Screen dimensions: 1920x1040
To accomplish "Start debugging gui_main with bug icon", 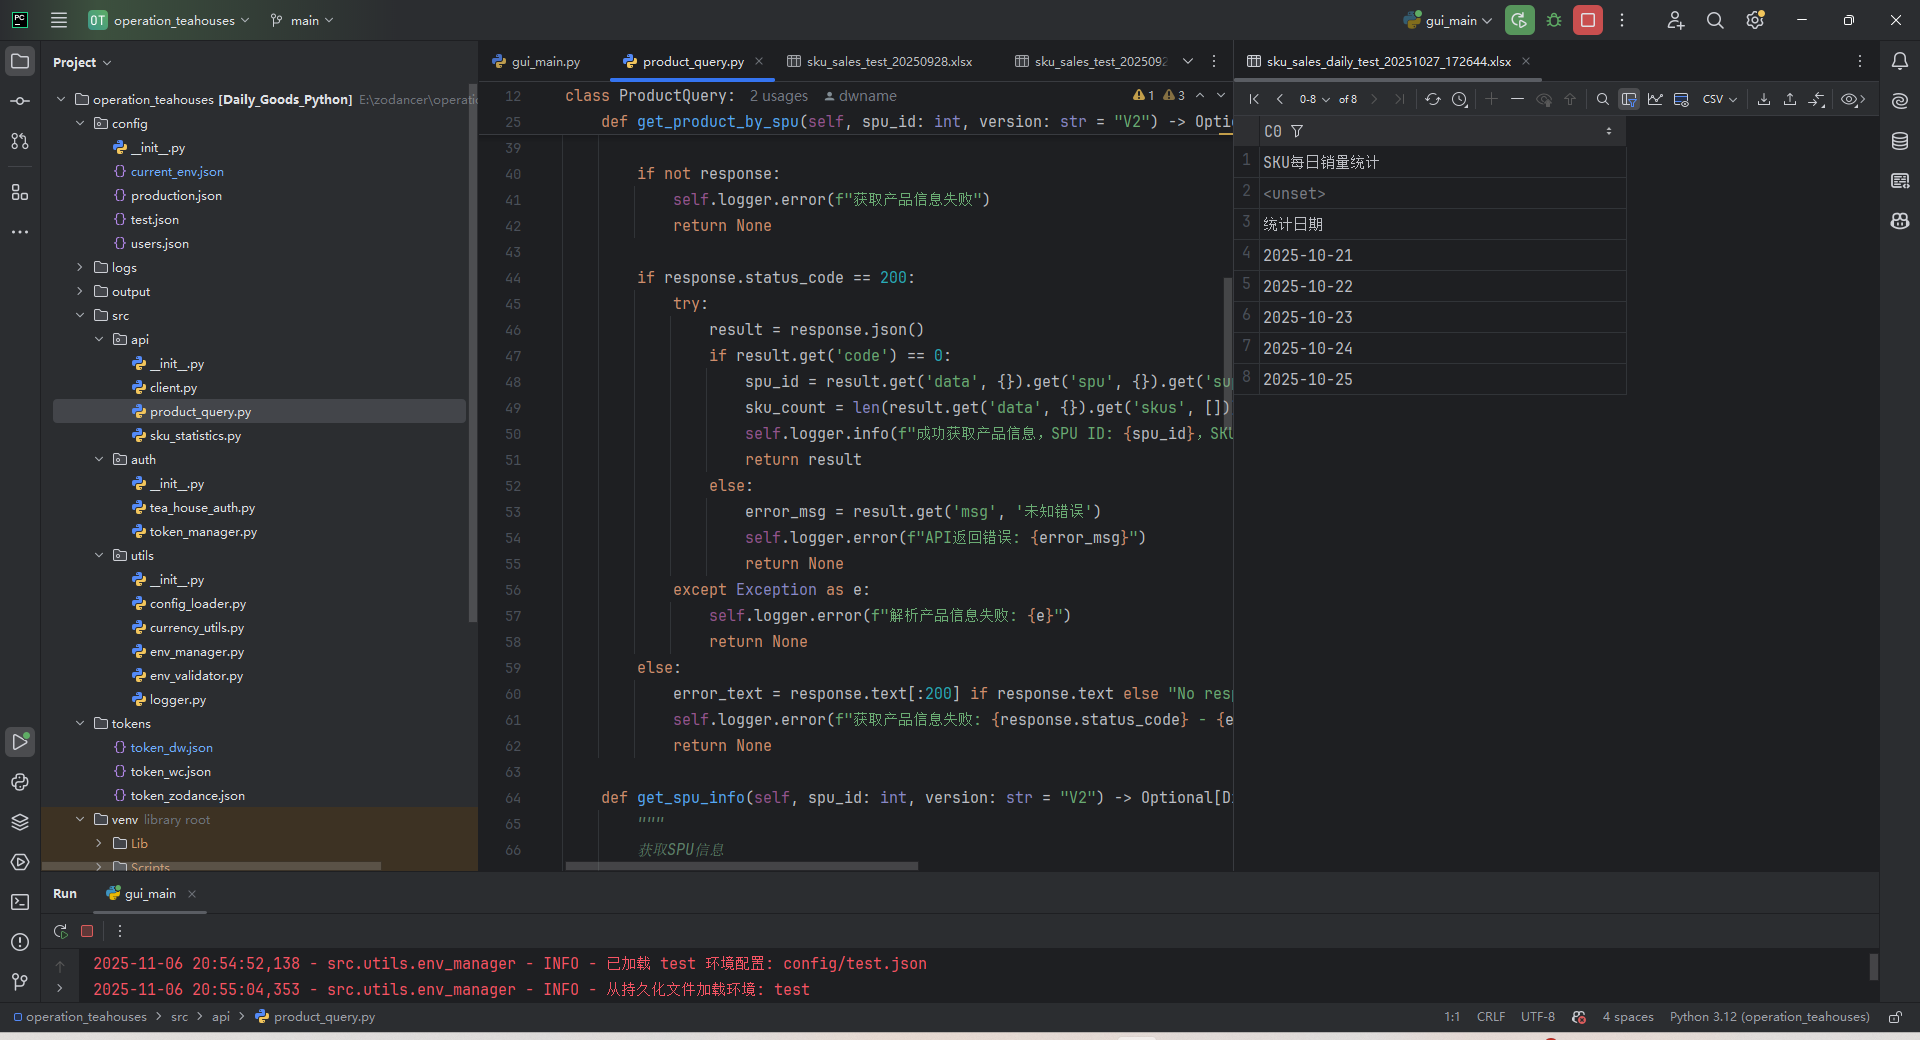I will pyautogui.click(x=1554, y=20).
